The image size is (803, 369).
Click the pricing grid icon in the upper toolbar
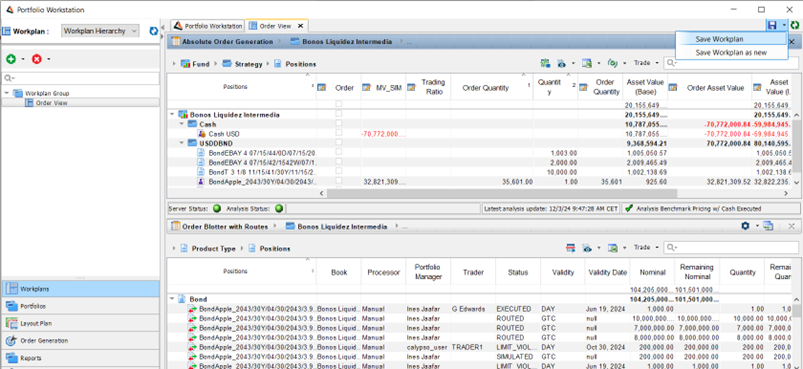pos(545,63)
